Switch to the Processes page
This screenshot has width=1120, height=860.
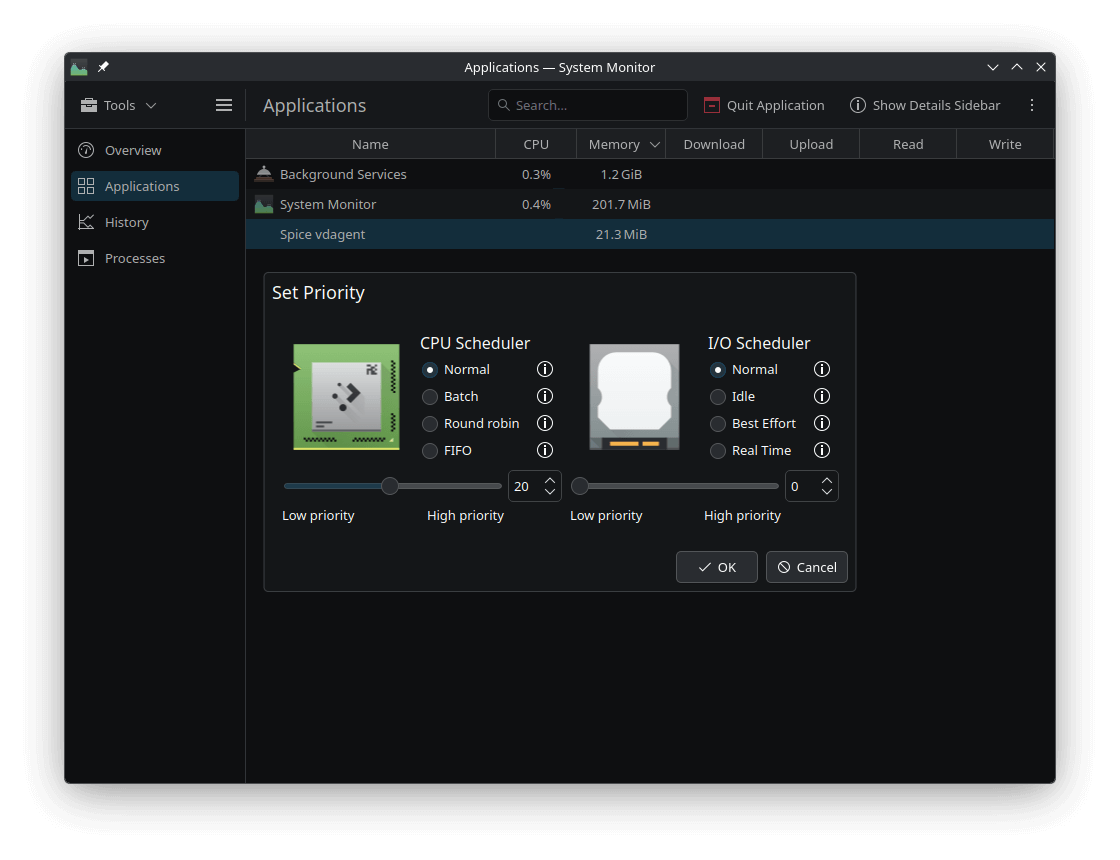(x=135, y=258)
